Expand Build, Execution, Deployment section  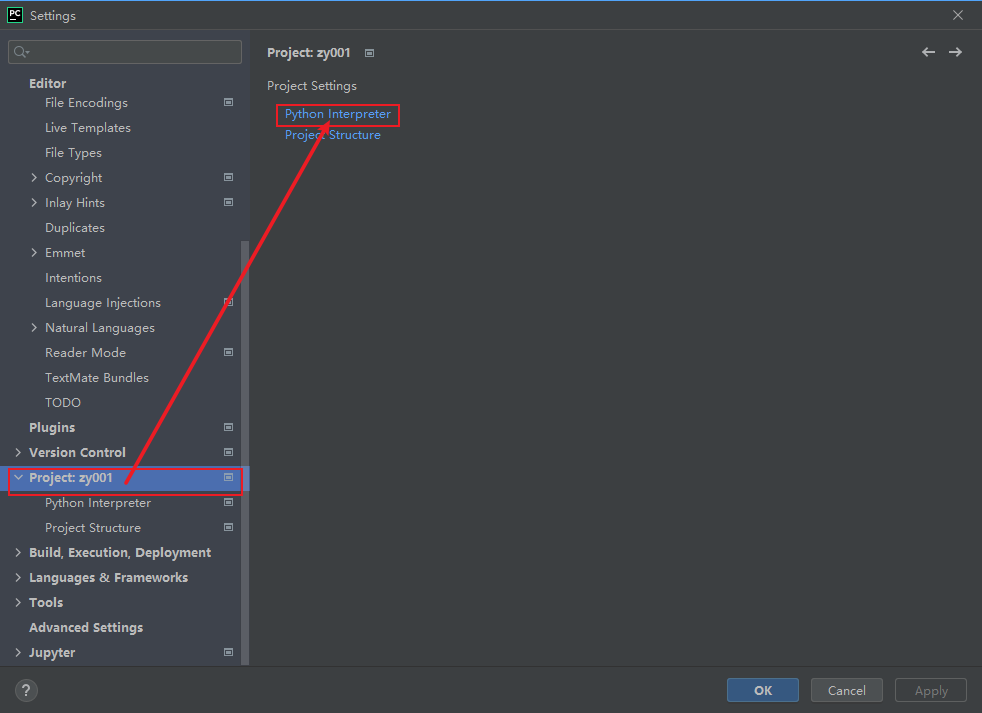(x=18, y=553)
